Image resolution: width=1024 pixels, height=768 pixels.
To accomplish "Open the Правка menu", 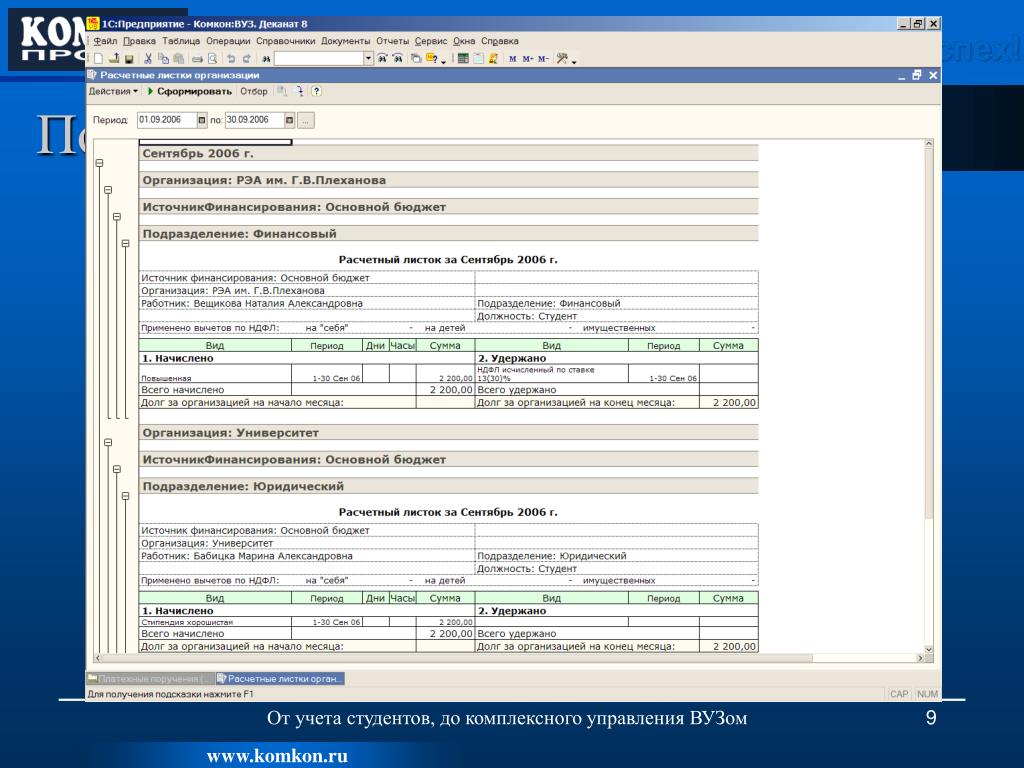I will click(139, 41).
